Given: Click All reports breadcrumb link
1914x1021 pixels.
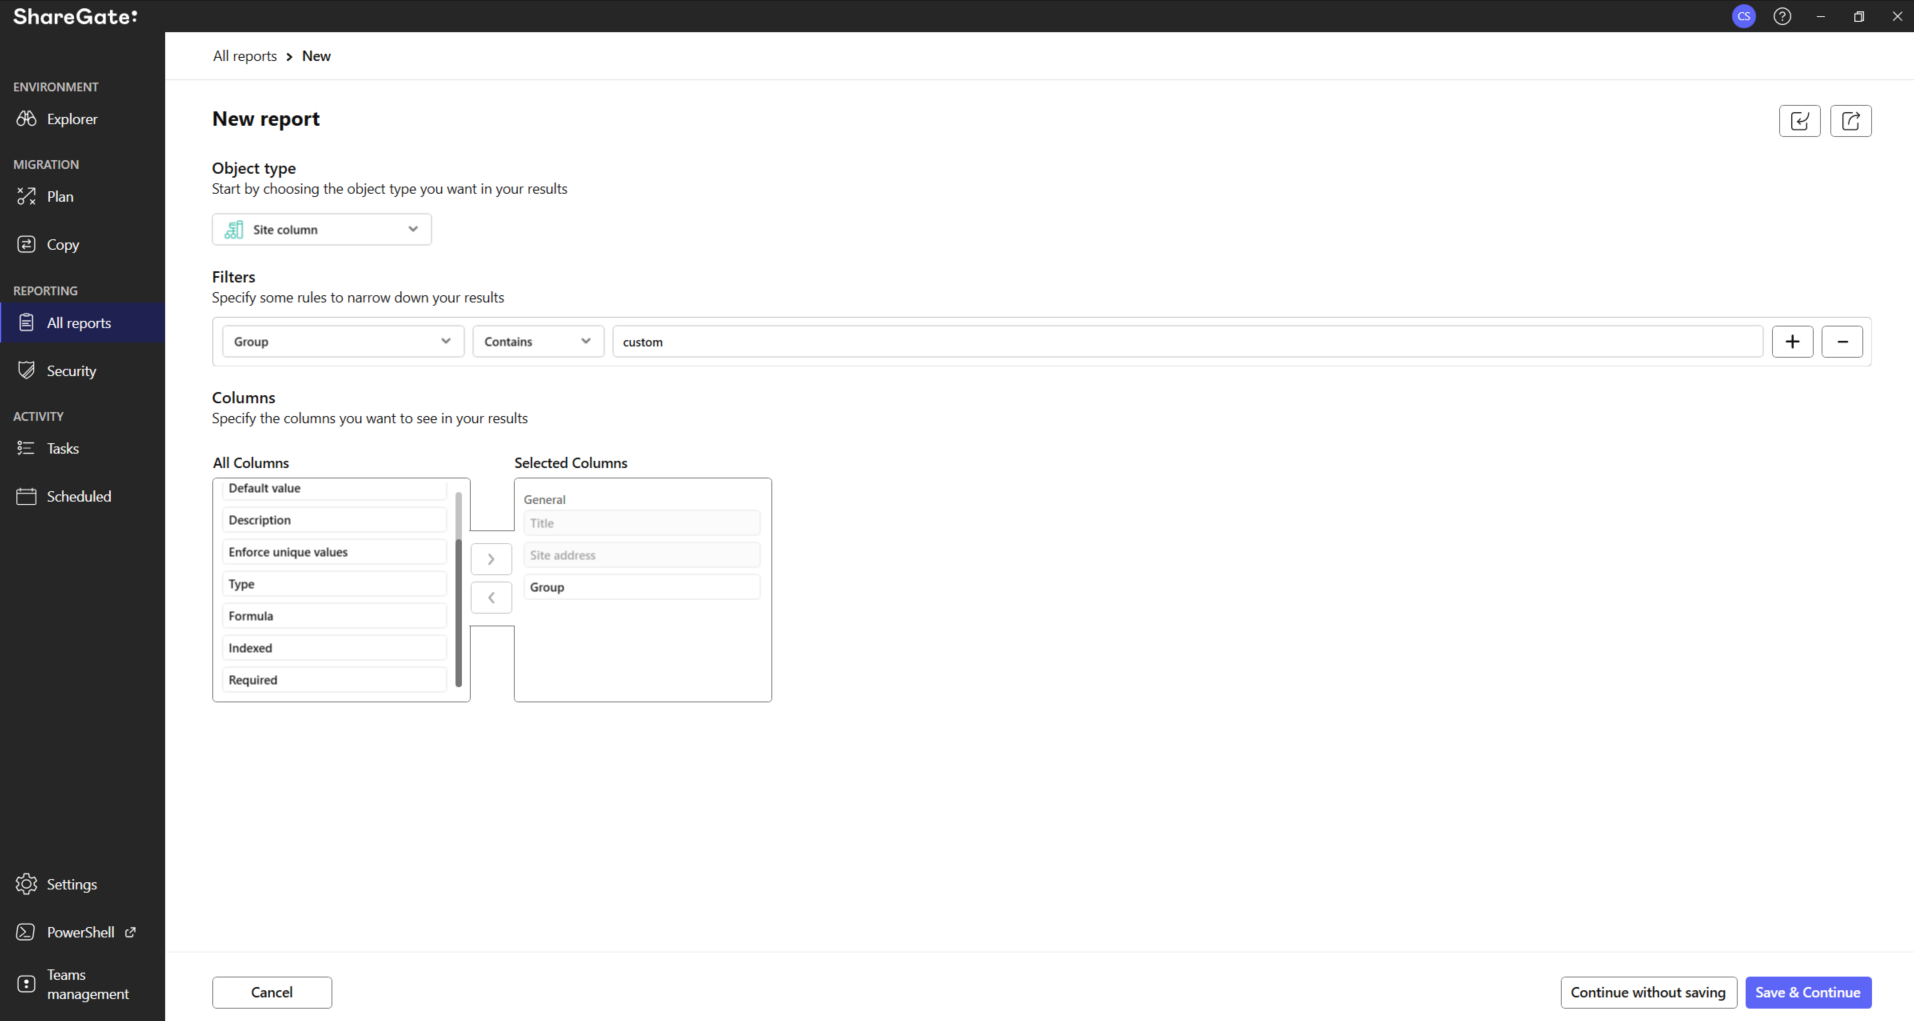Looking at the screenshot, I should (245, 56).
